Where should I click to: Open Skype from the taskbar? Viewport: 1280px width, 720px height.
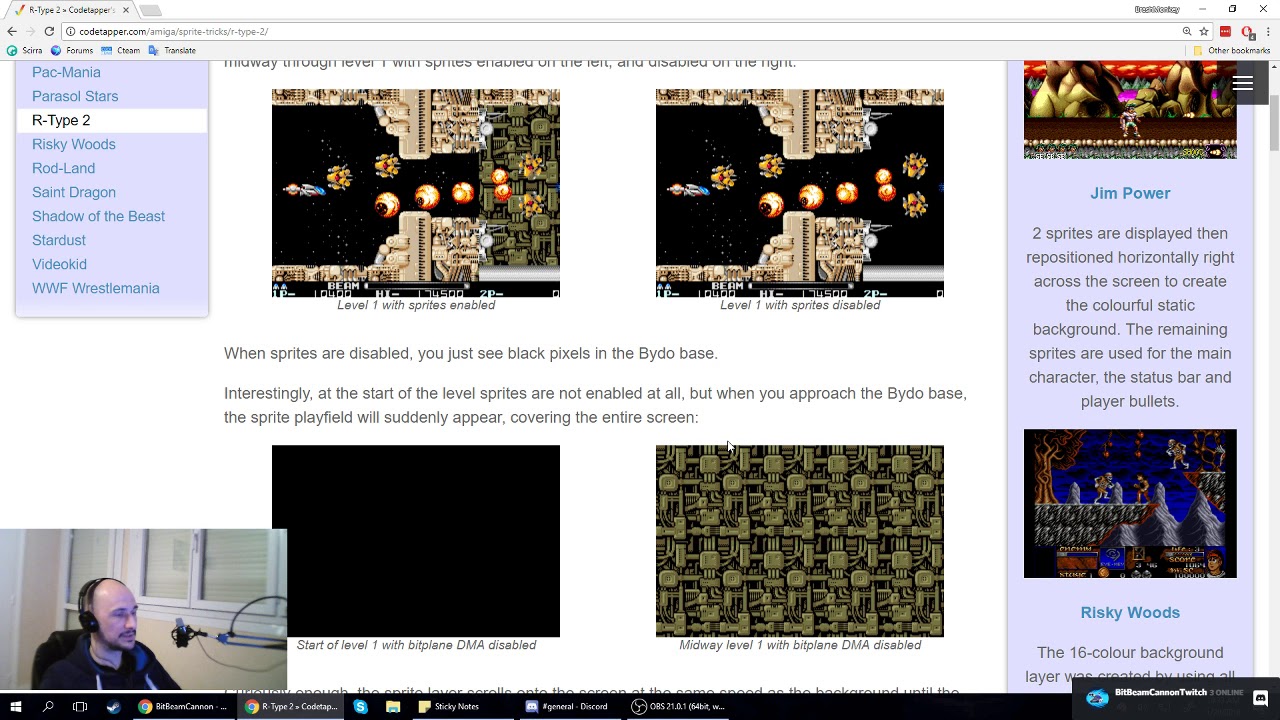[360, 706]
